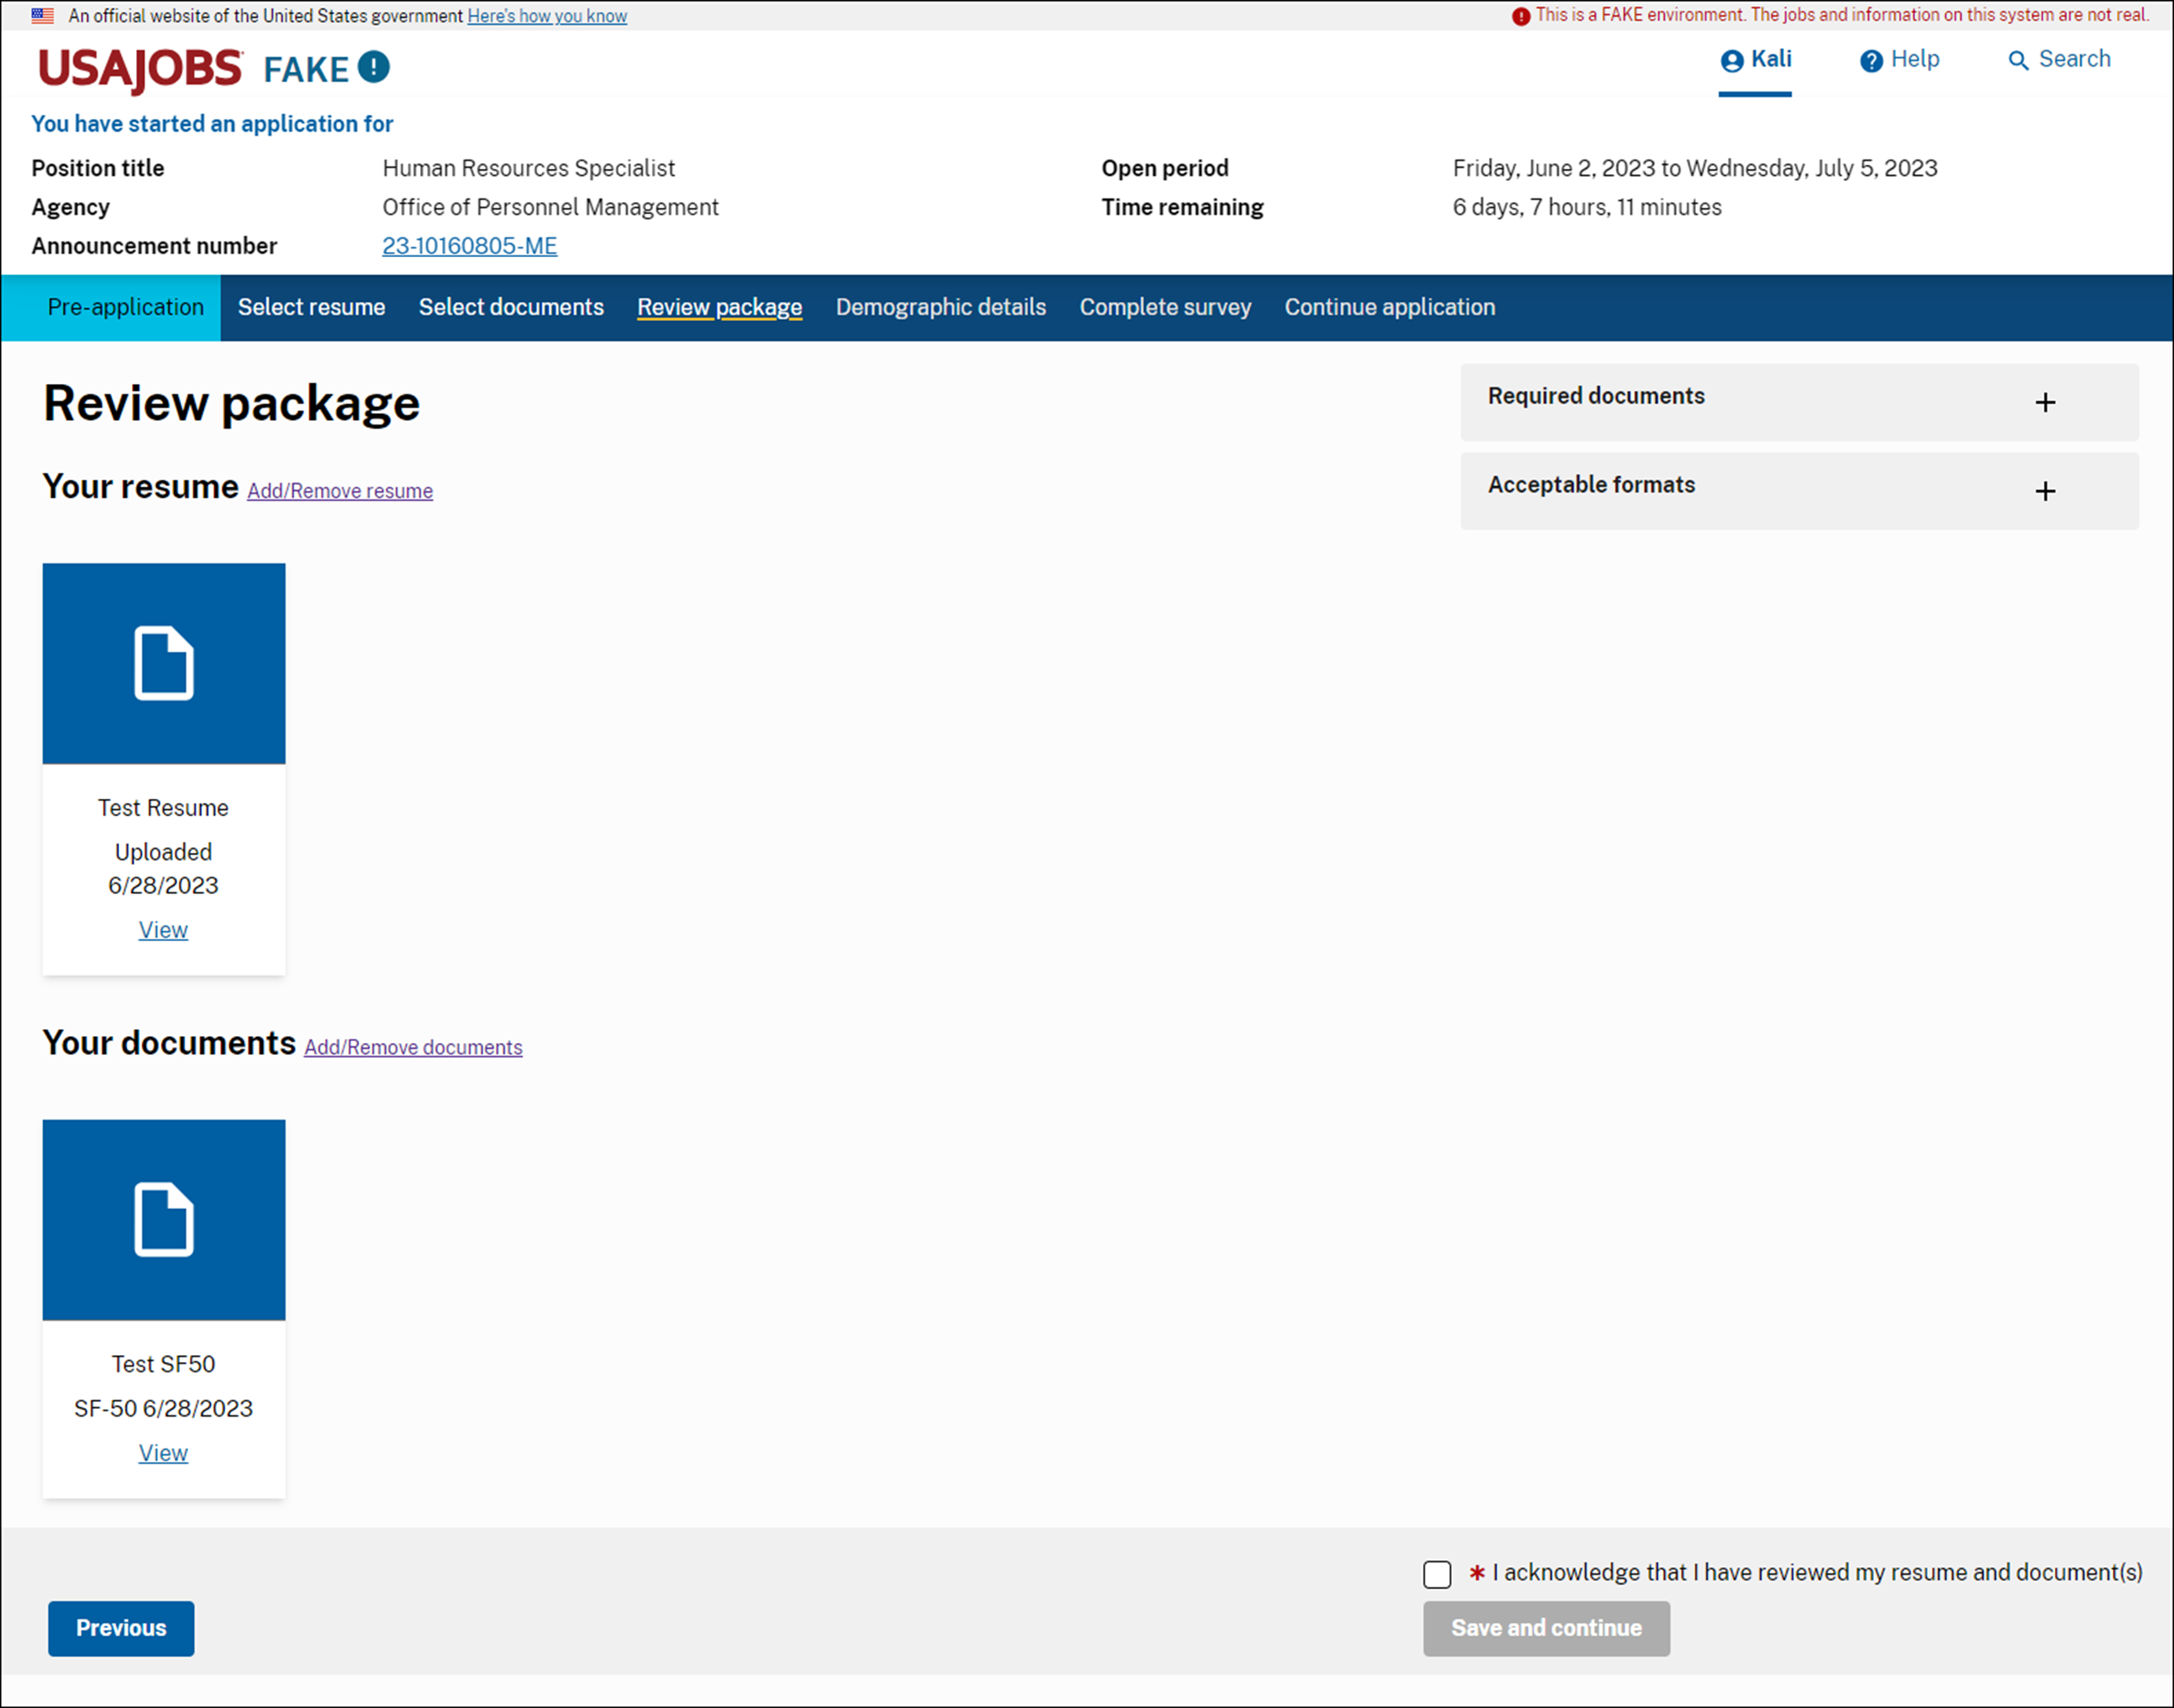
Task: Go to the Complete survey step
Action: click(x=1165, y=307)
